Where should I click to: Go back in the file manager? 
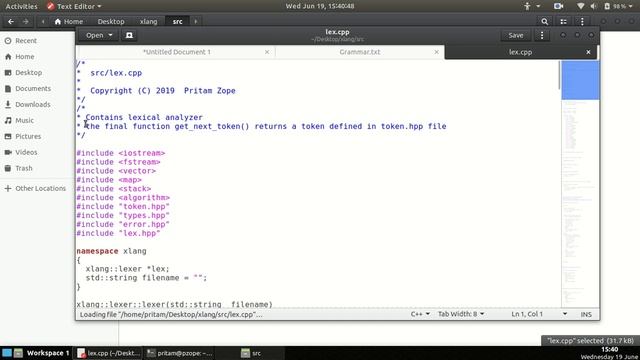point(11,21)
